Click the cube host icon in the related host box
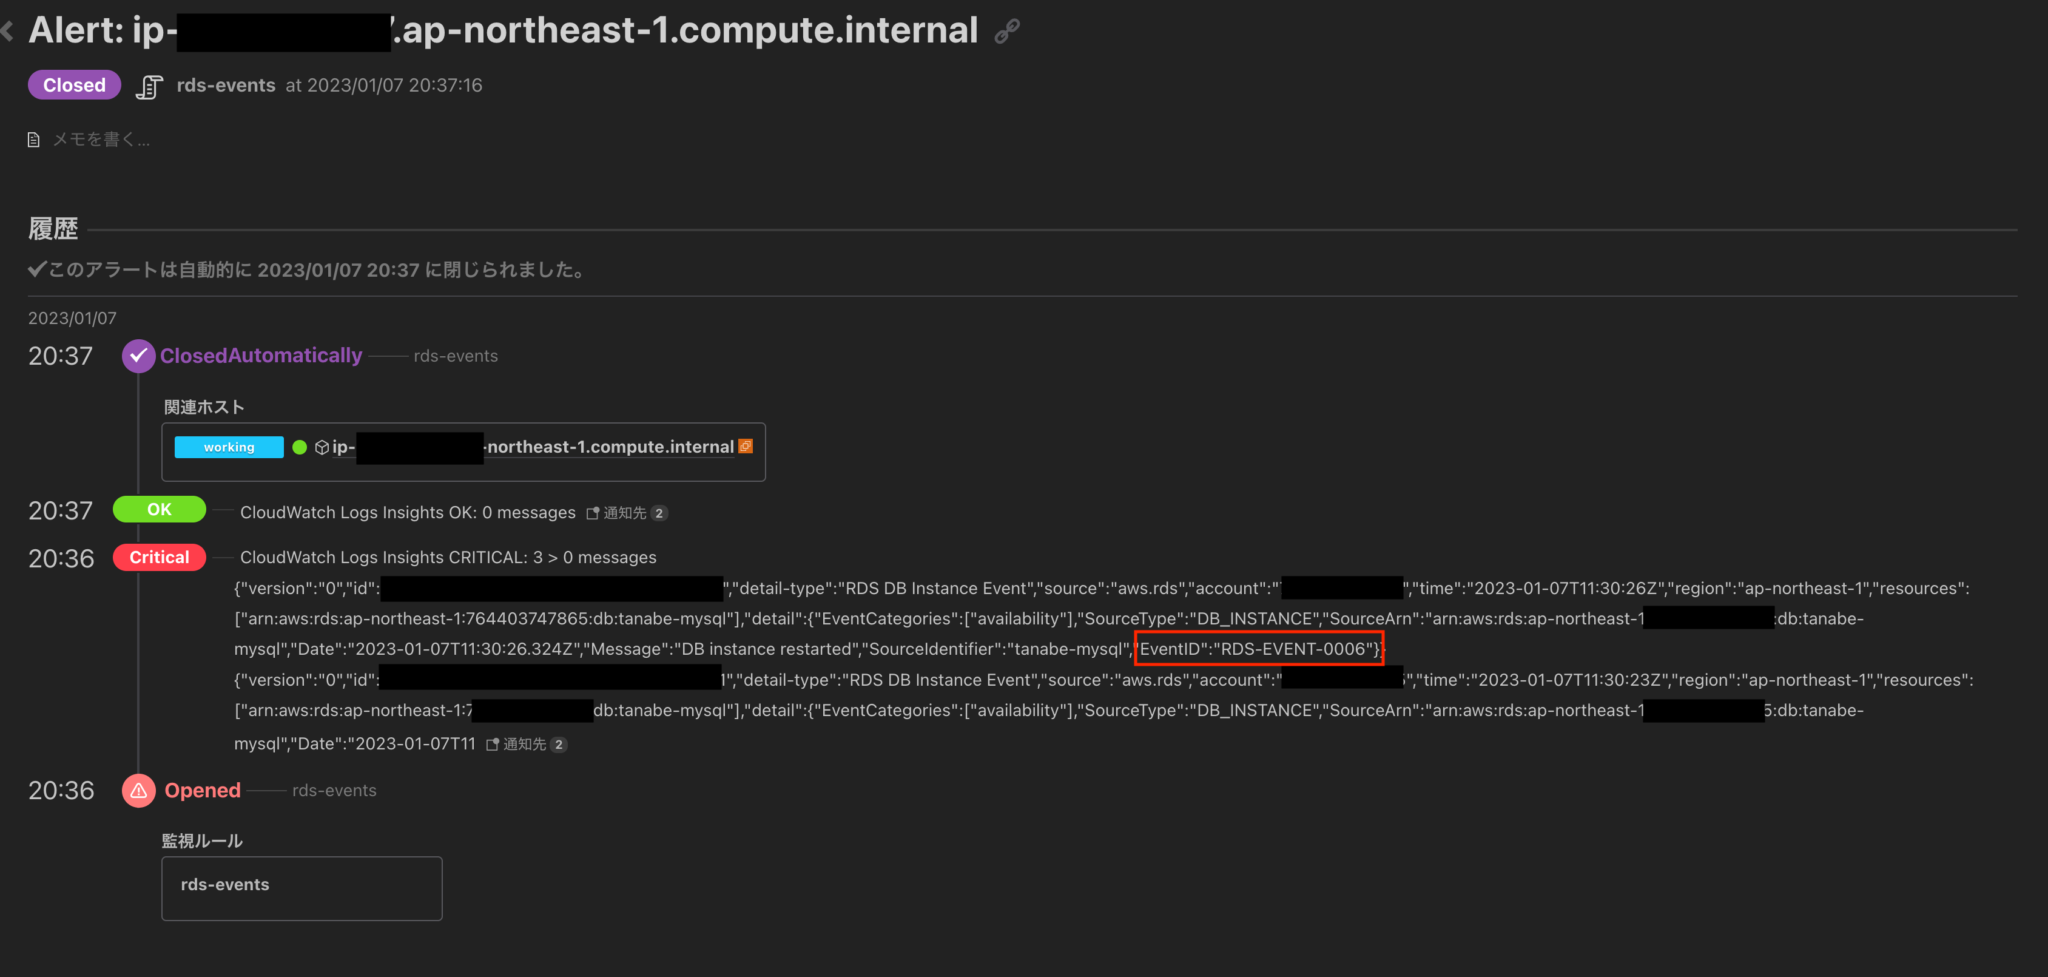Image resolution: width=2048 pixels, height=977 pixels. tap(322, 448)
